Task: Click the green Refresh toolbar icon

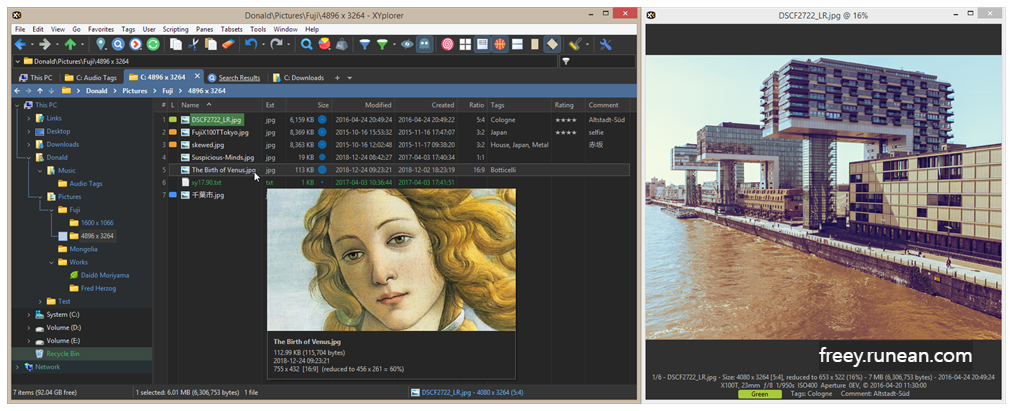Action: 153,45
